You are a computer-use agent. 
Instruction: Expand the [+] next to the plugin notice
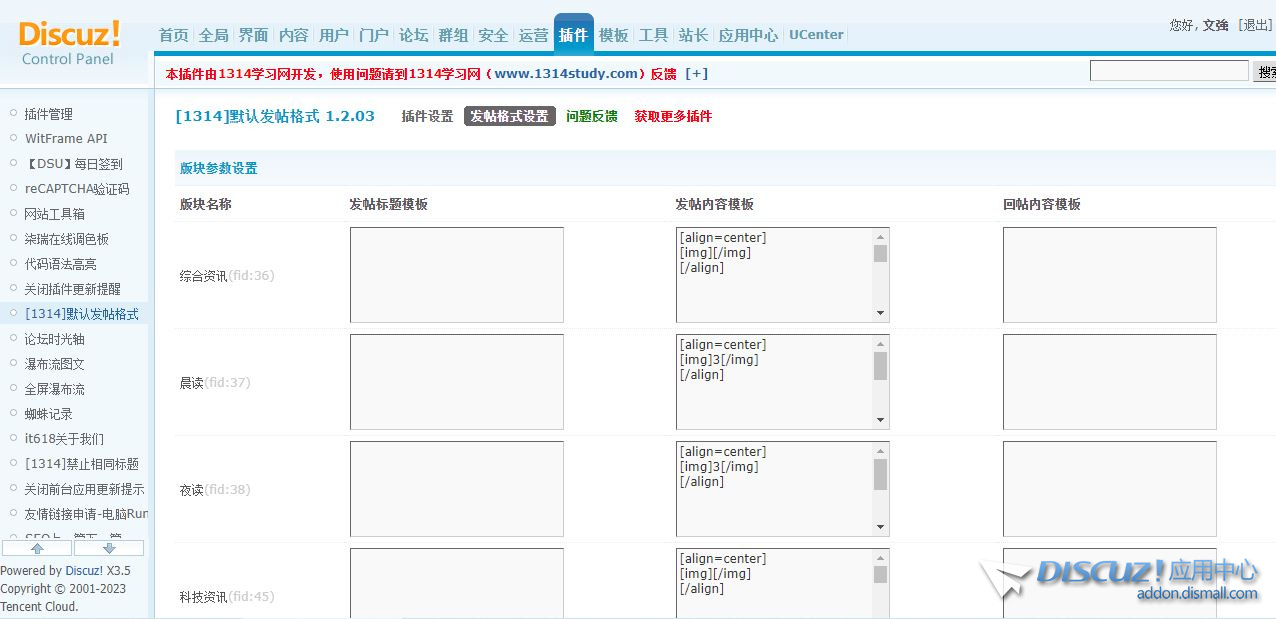coord(696,74)
